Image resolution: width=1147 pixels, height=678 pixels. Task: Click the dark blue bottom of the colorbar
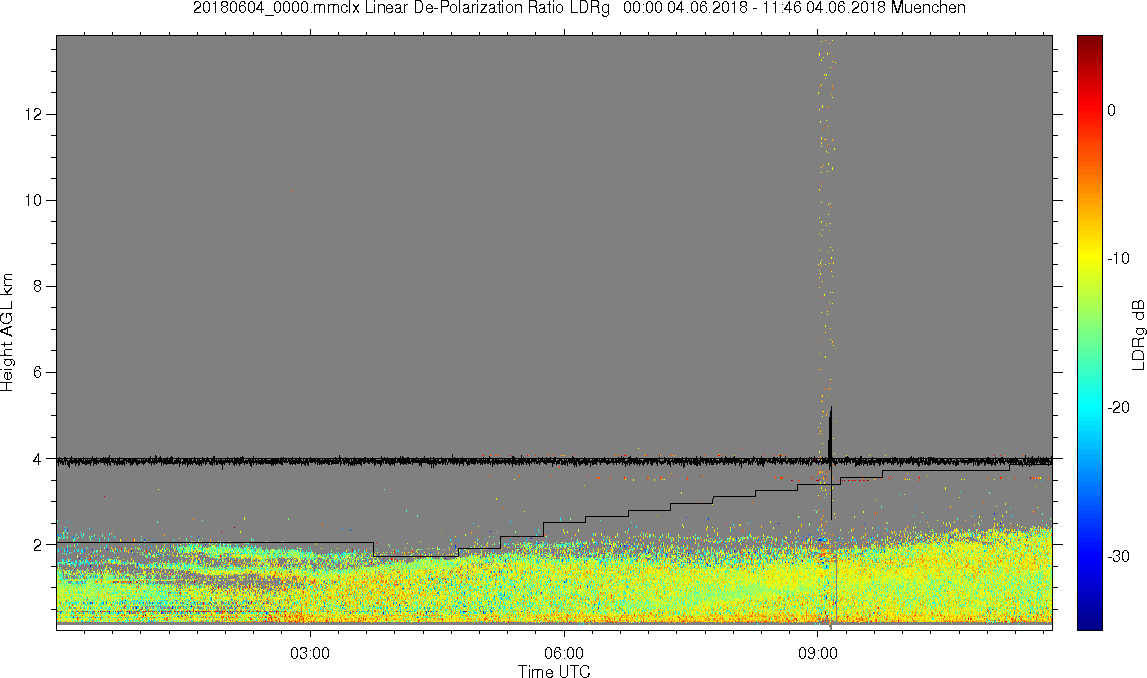click(1089, 622)
